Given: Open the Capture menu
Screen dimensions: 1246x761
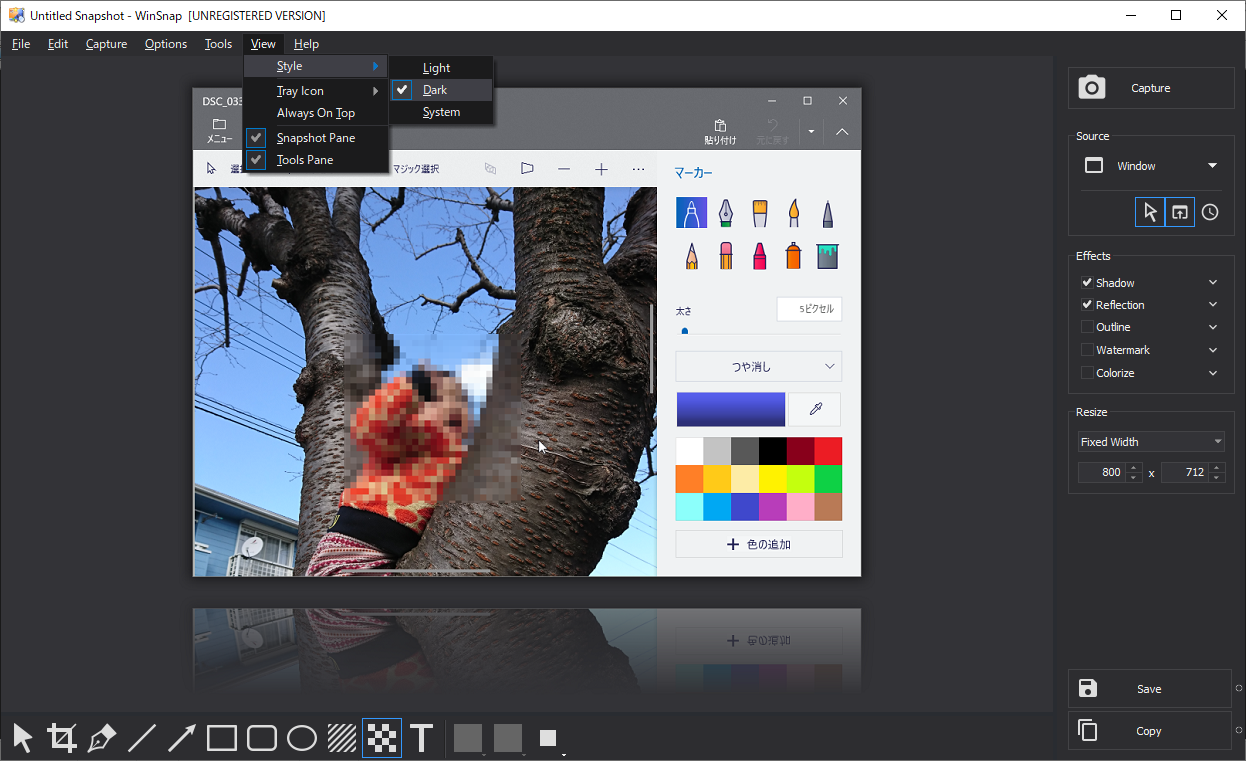Looking at the screenshot, I should click(106, 44).
